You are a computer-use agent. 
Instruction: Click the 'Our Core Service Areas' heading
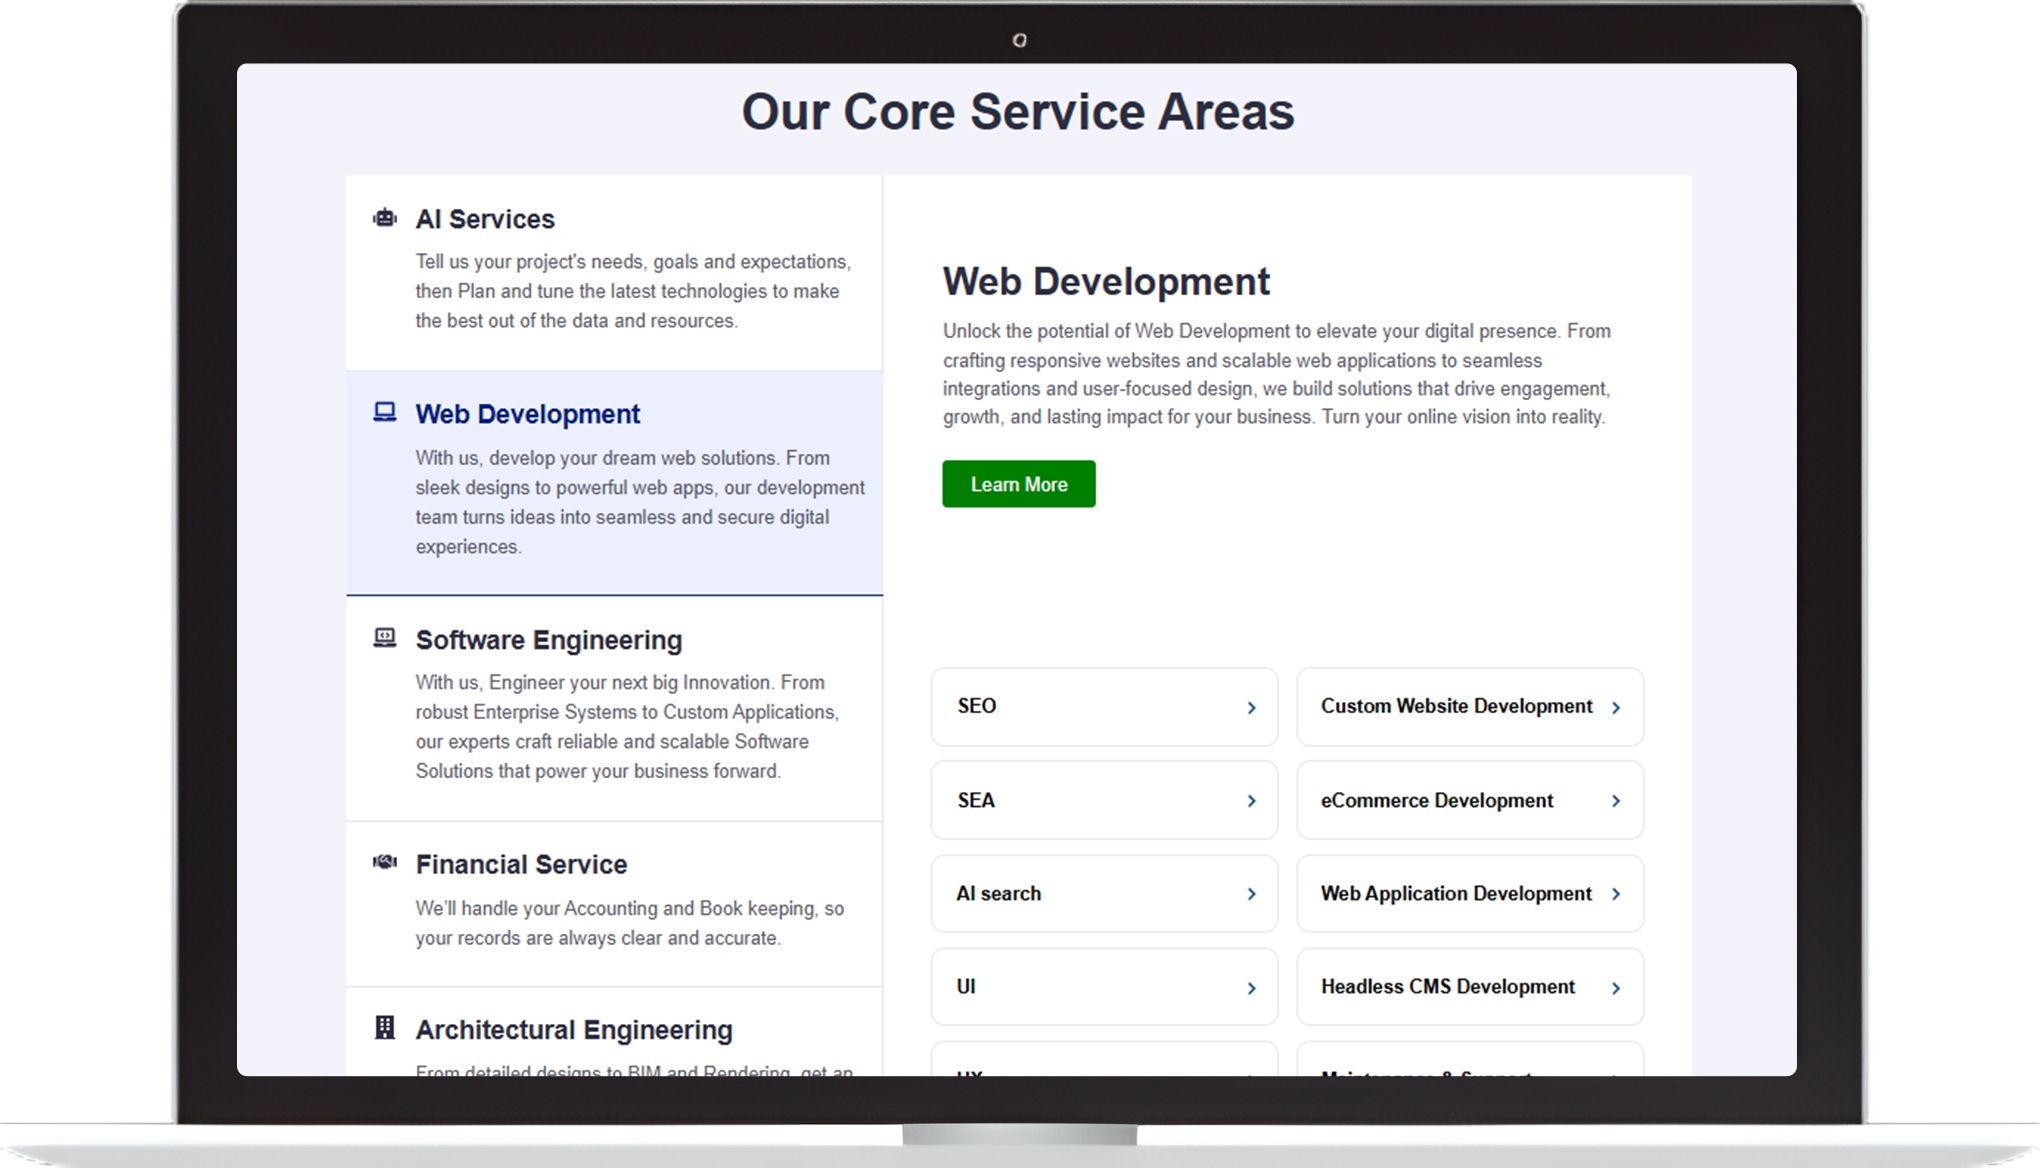(1017, 111)
